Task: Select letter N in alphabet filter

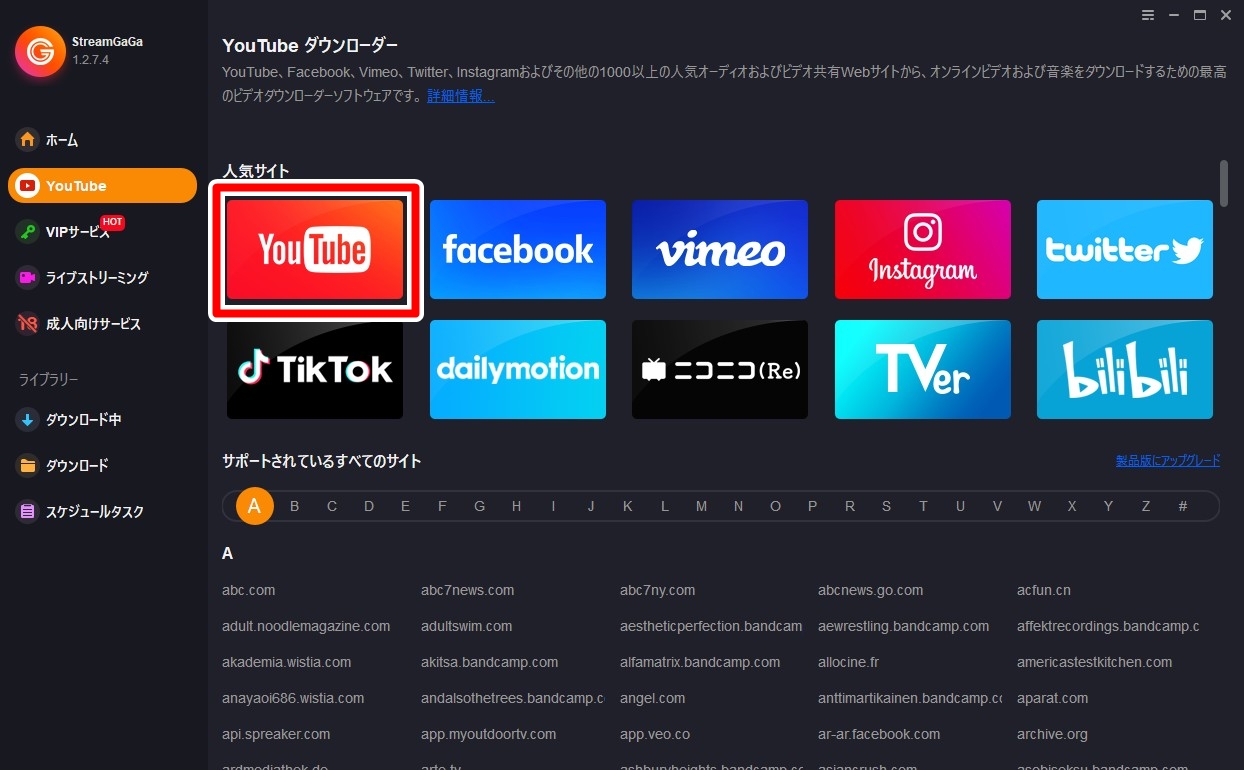Action: (x=738, y=506)
